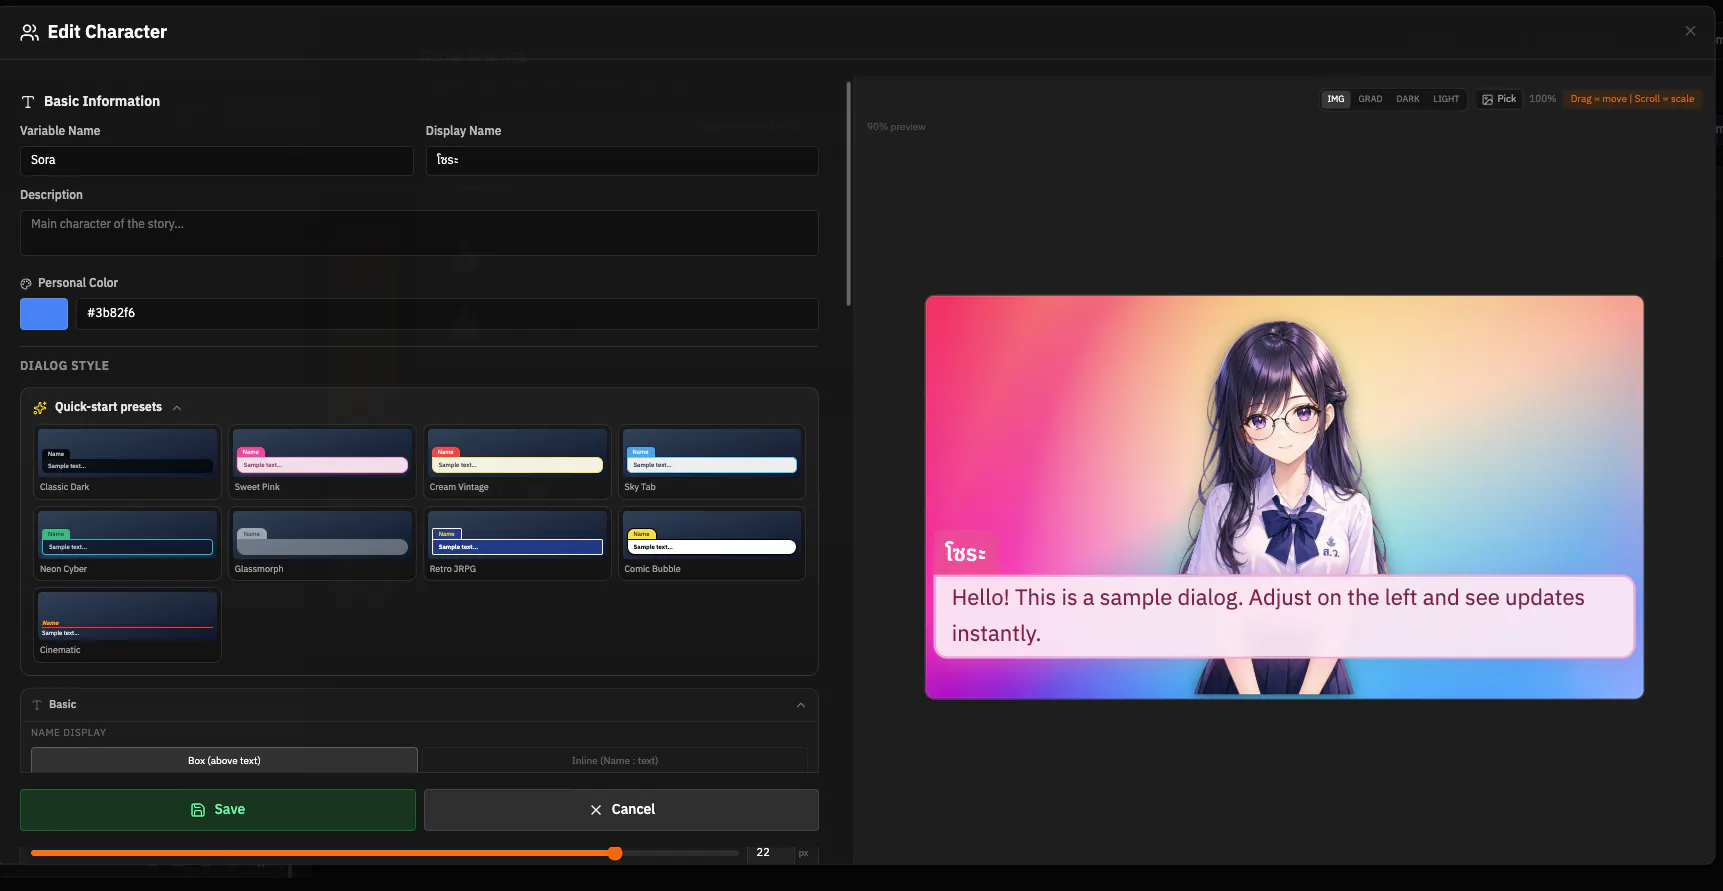Click the 100% zoom label
The width and height of the screenshot is (1723, 891).
click(1542, 99)
